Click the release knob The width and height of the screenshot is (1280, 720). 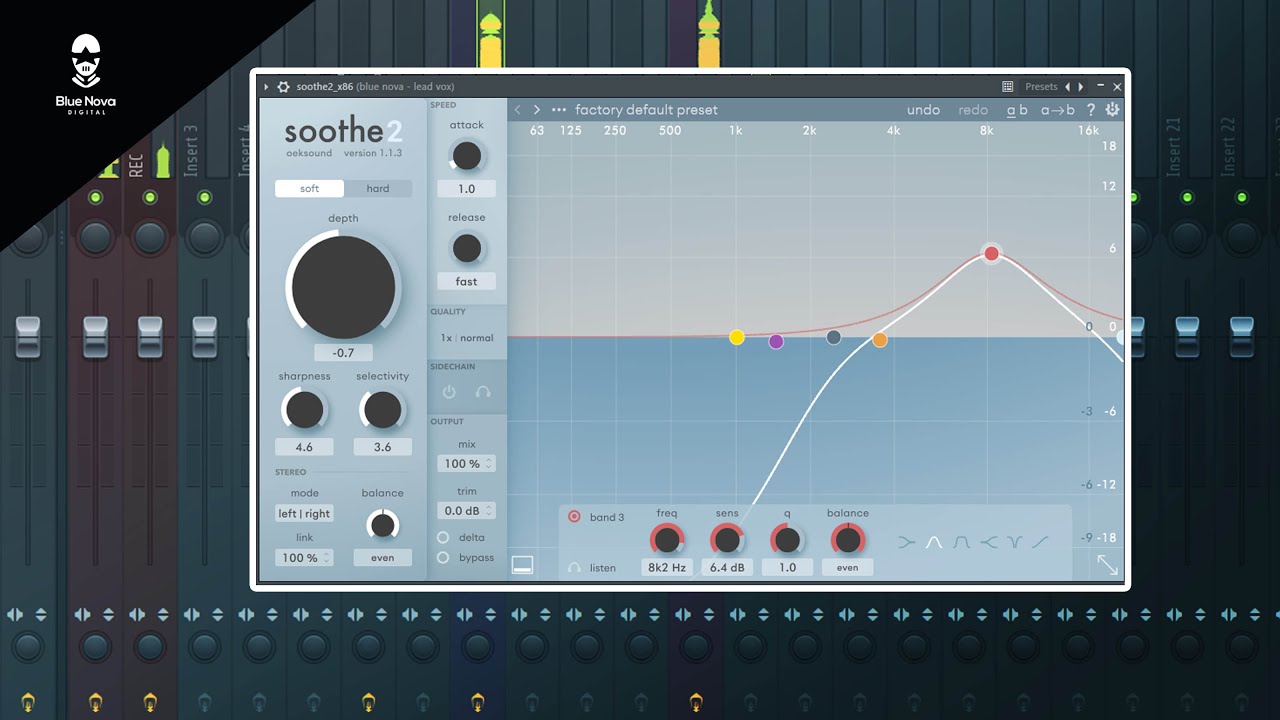tap(466, 248)
